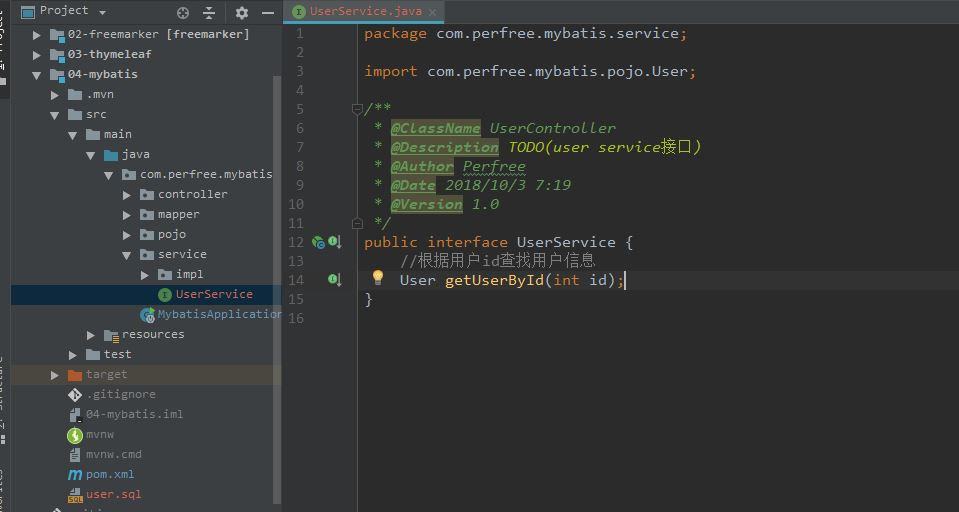Viewport: 959px width, 512px height.
Task: Open the Project view dropdown
Action: click(102, 12)
